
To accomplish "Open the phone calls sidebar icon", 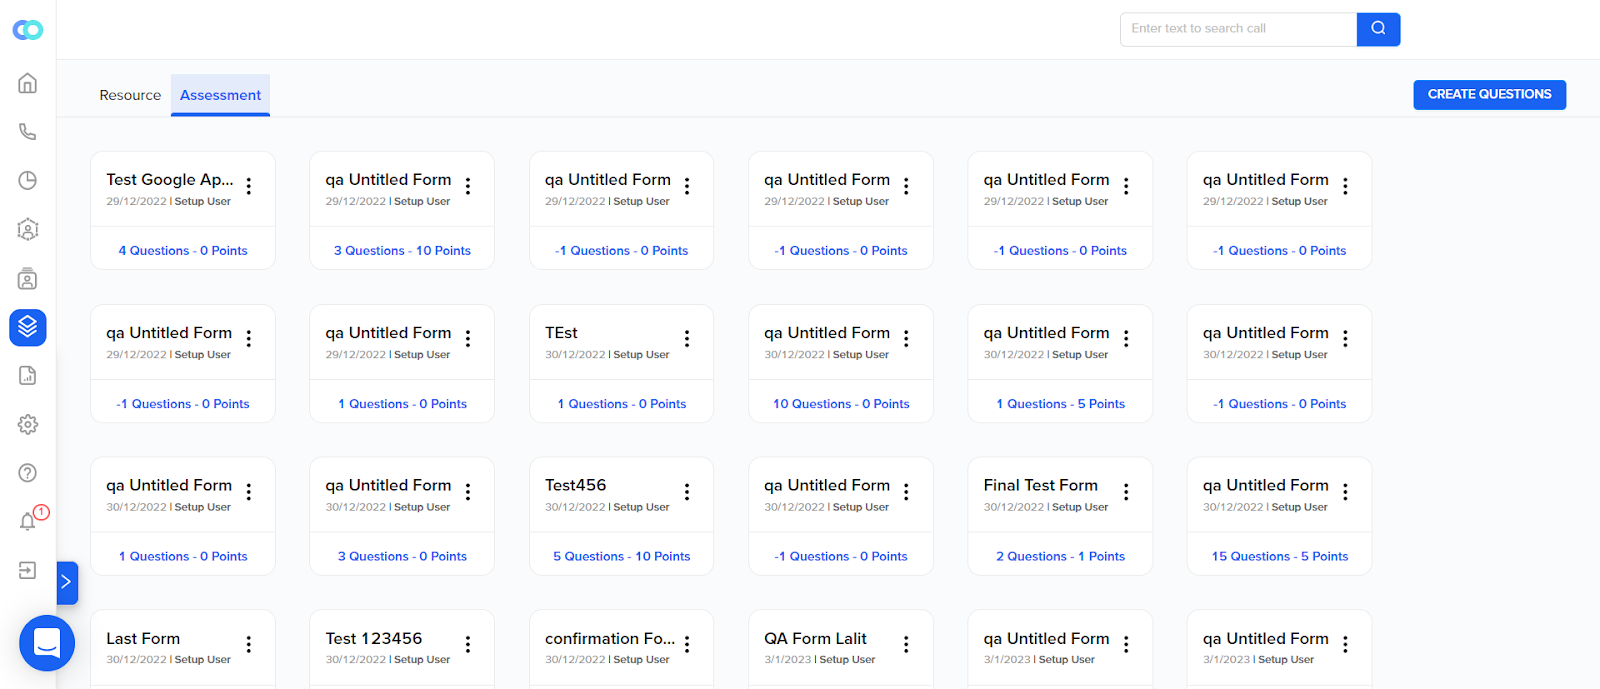I will click(28, 132).
